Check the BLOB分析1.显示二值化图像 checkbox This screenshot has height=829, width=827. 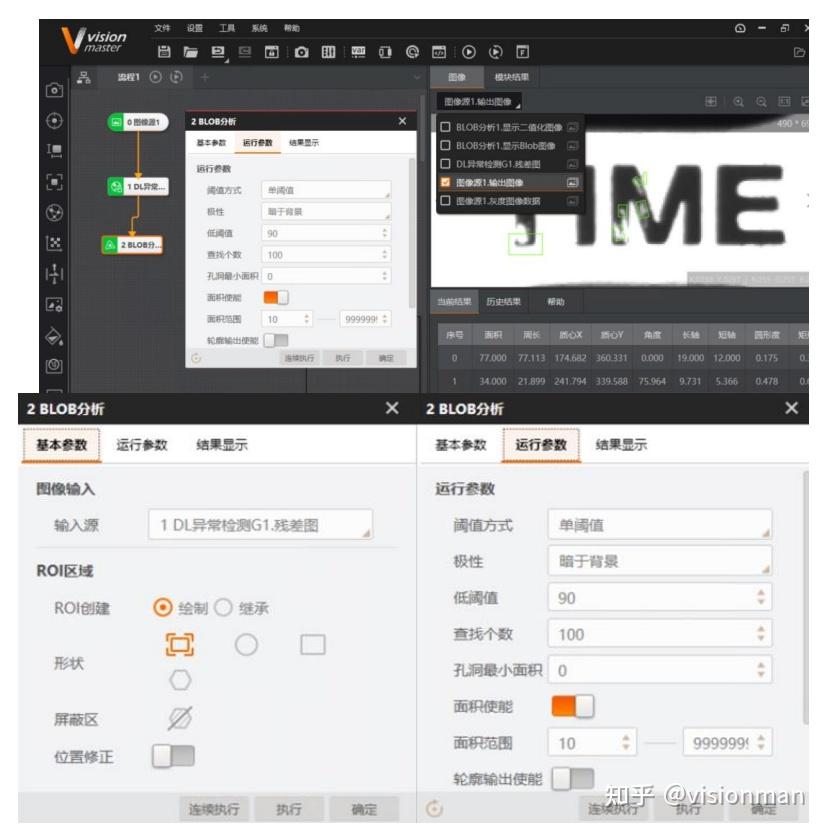pos(443,128)
